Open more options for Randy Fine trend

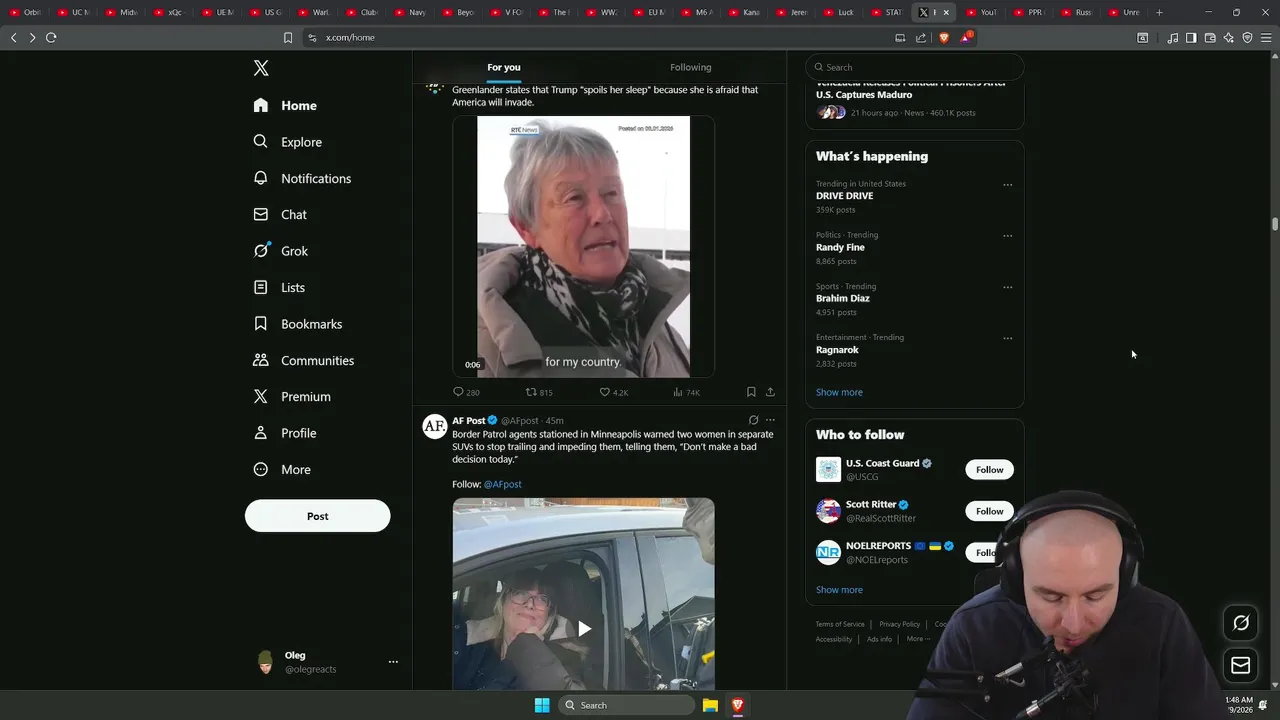1007,236
